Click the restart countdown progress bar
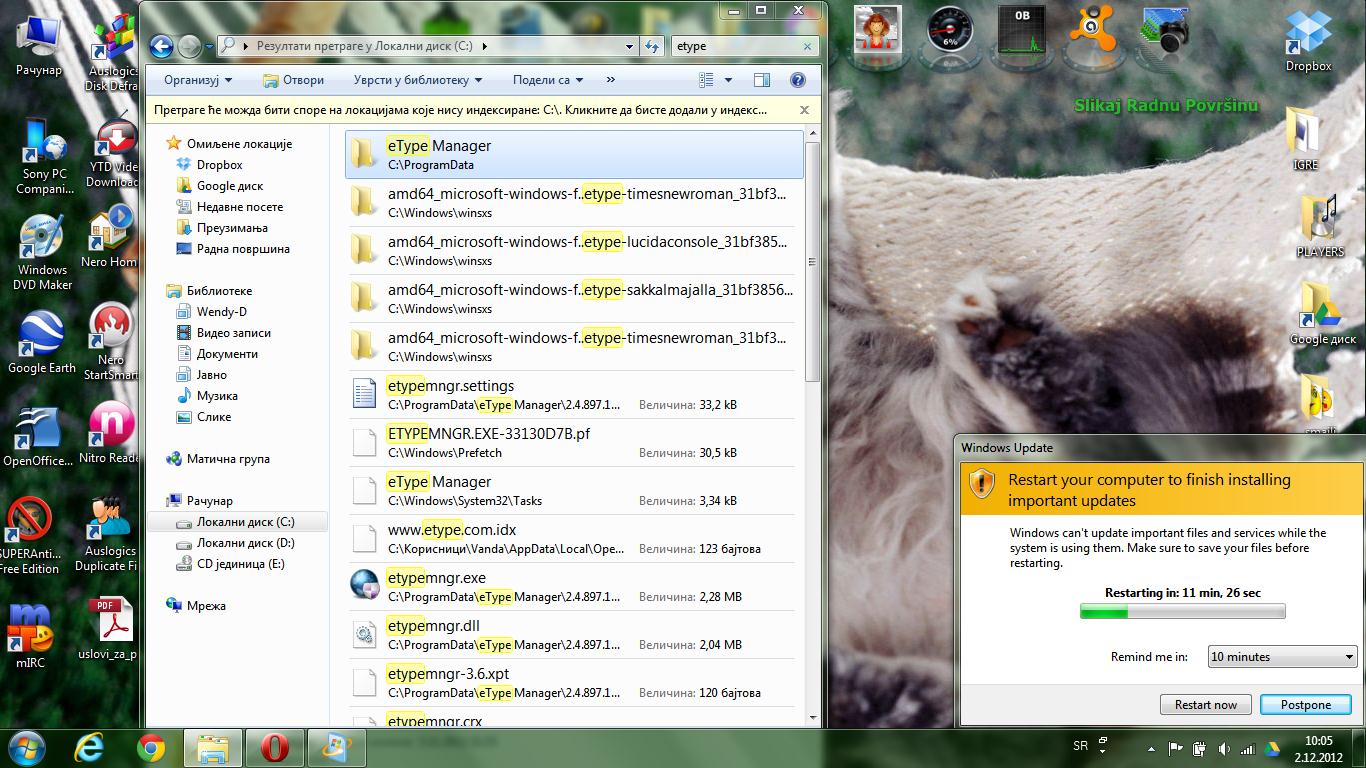The width and height of the screenshot is (1366, 768). pyautogui.click(x=1183, y=612)
